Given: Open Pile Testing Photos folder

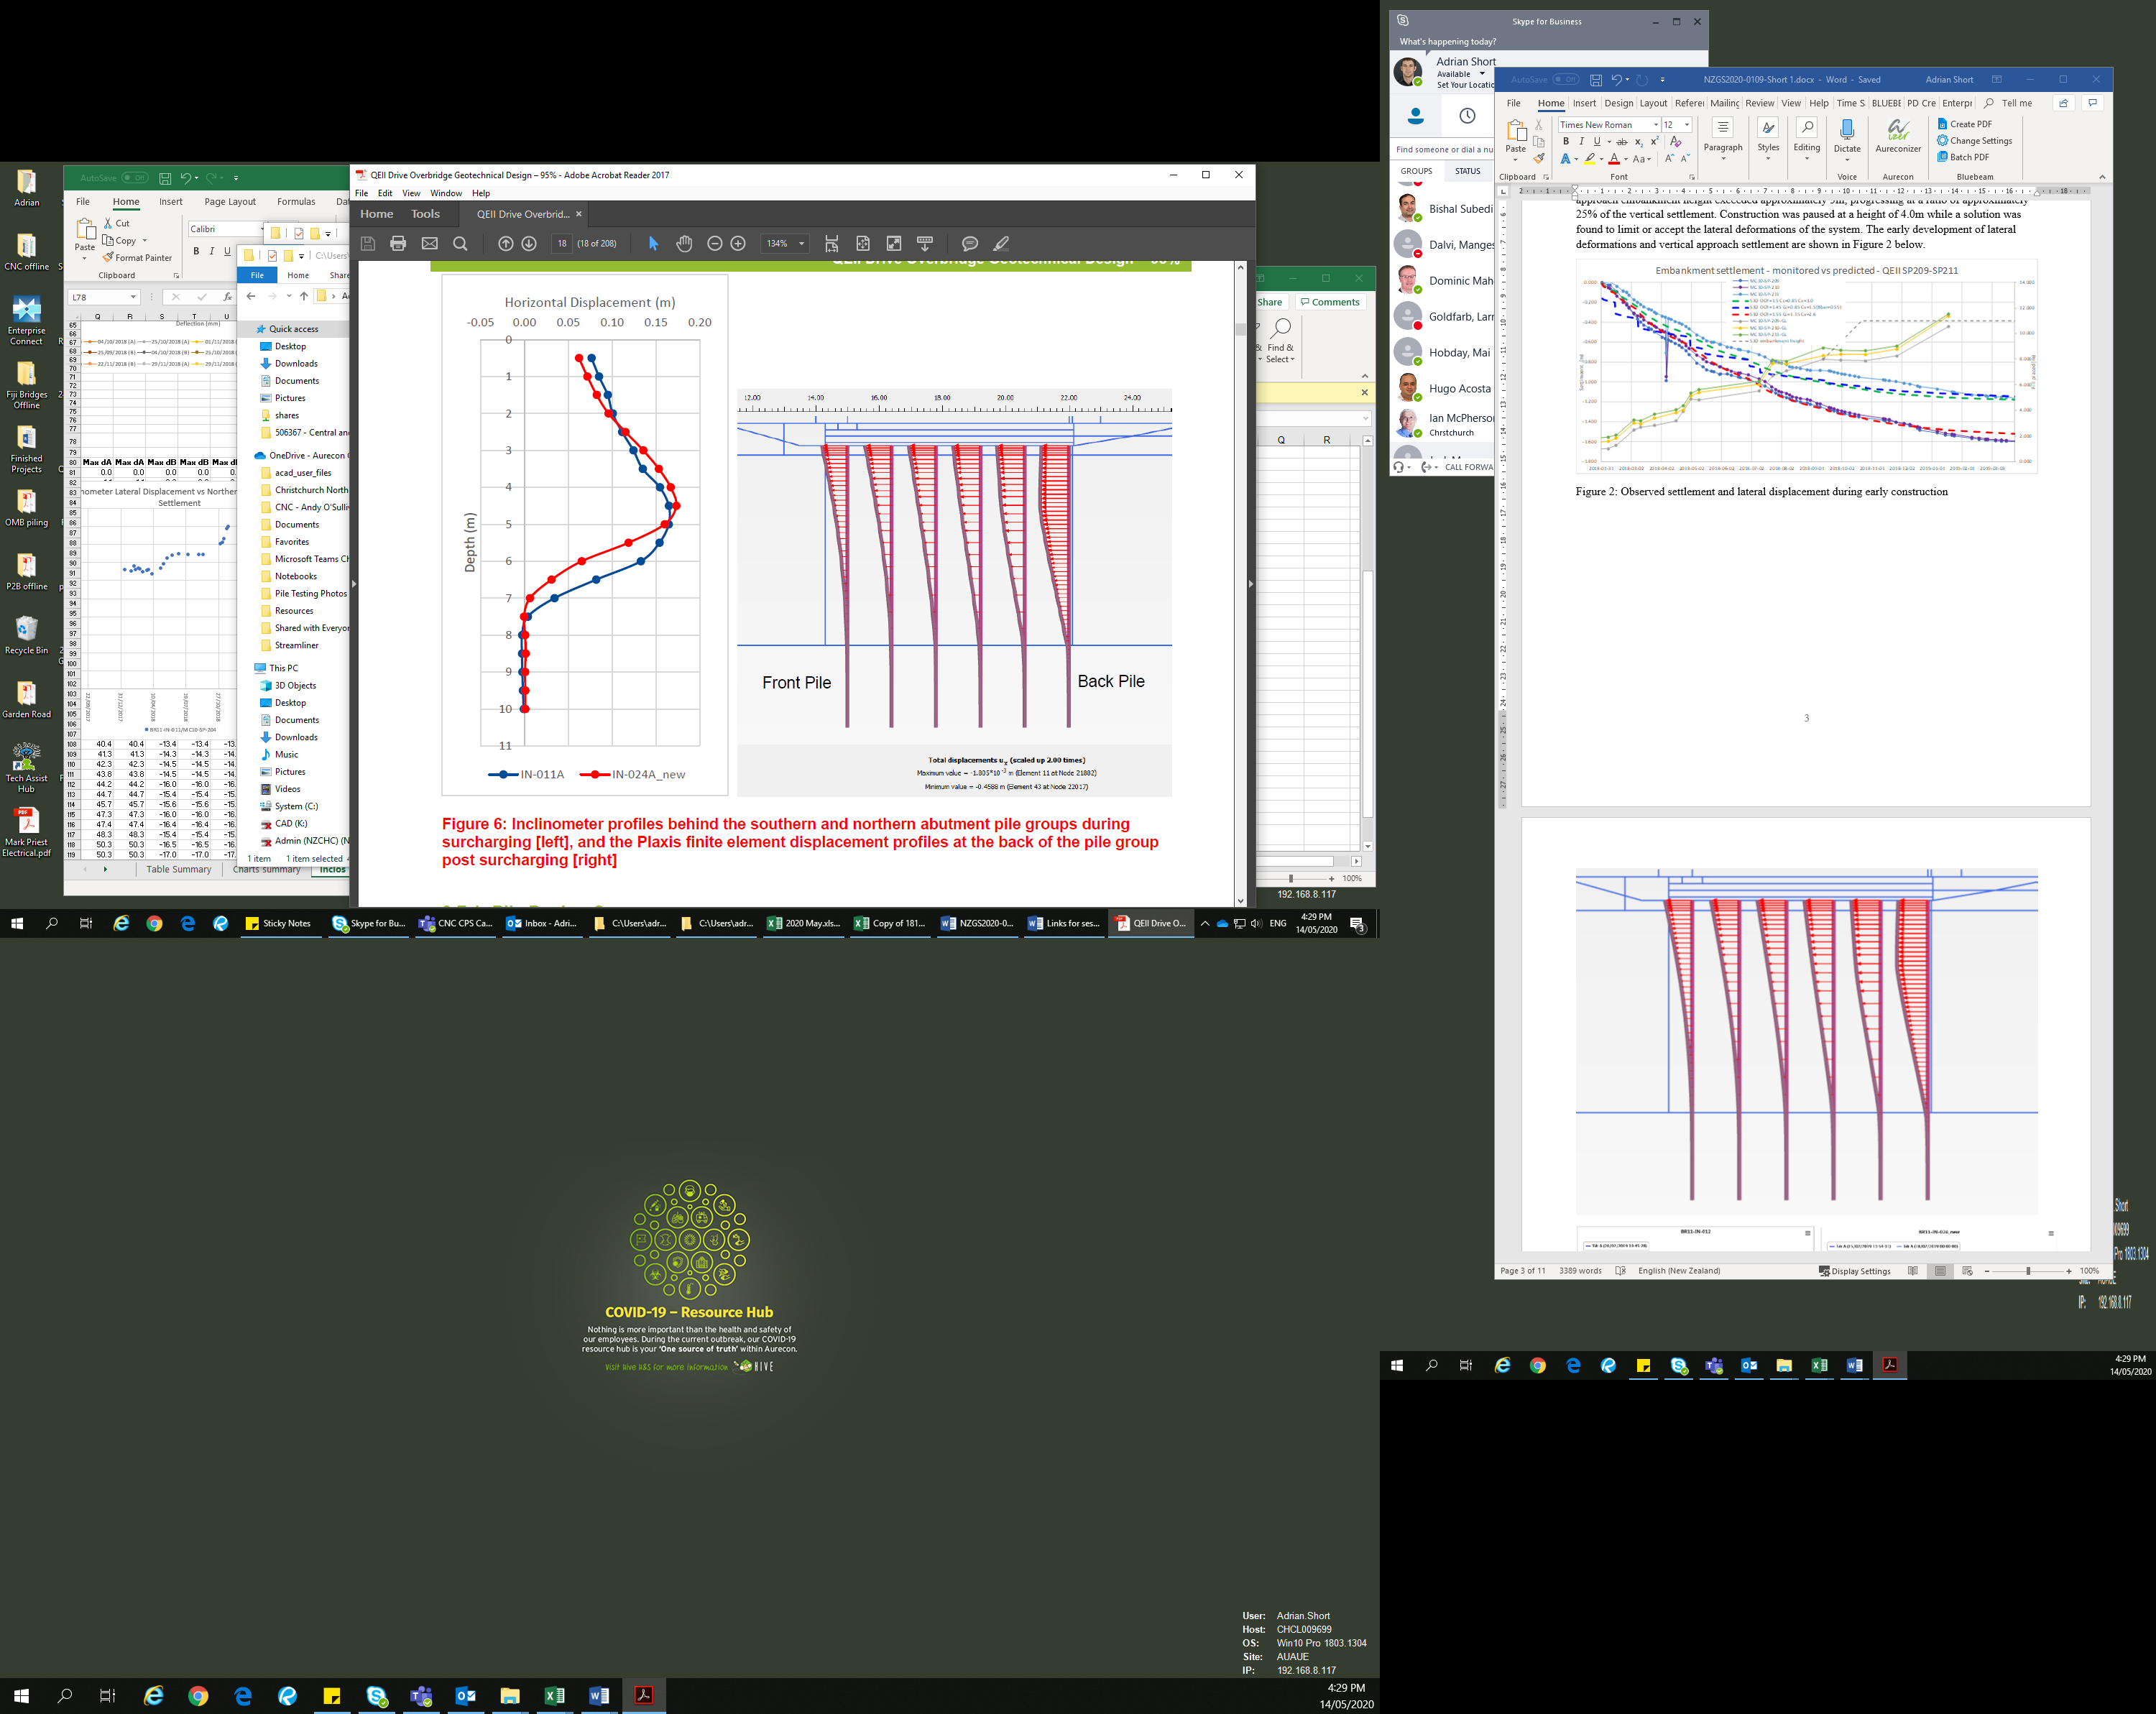Looking at the screenshot, I should point(310,593).
